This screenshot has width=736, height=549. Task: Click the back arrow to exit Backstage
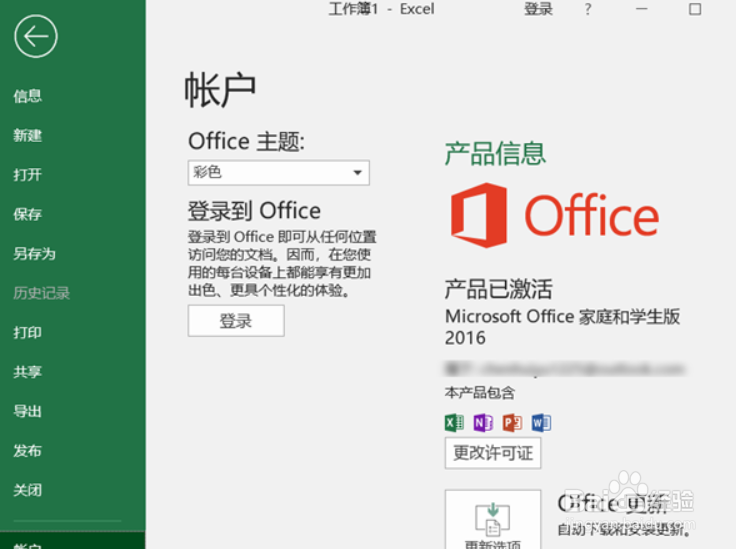point(36,36)
